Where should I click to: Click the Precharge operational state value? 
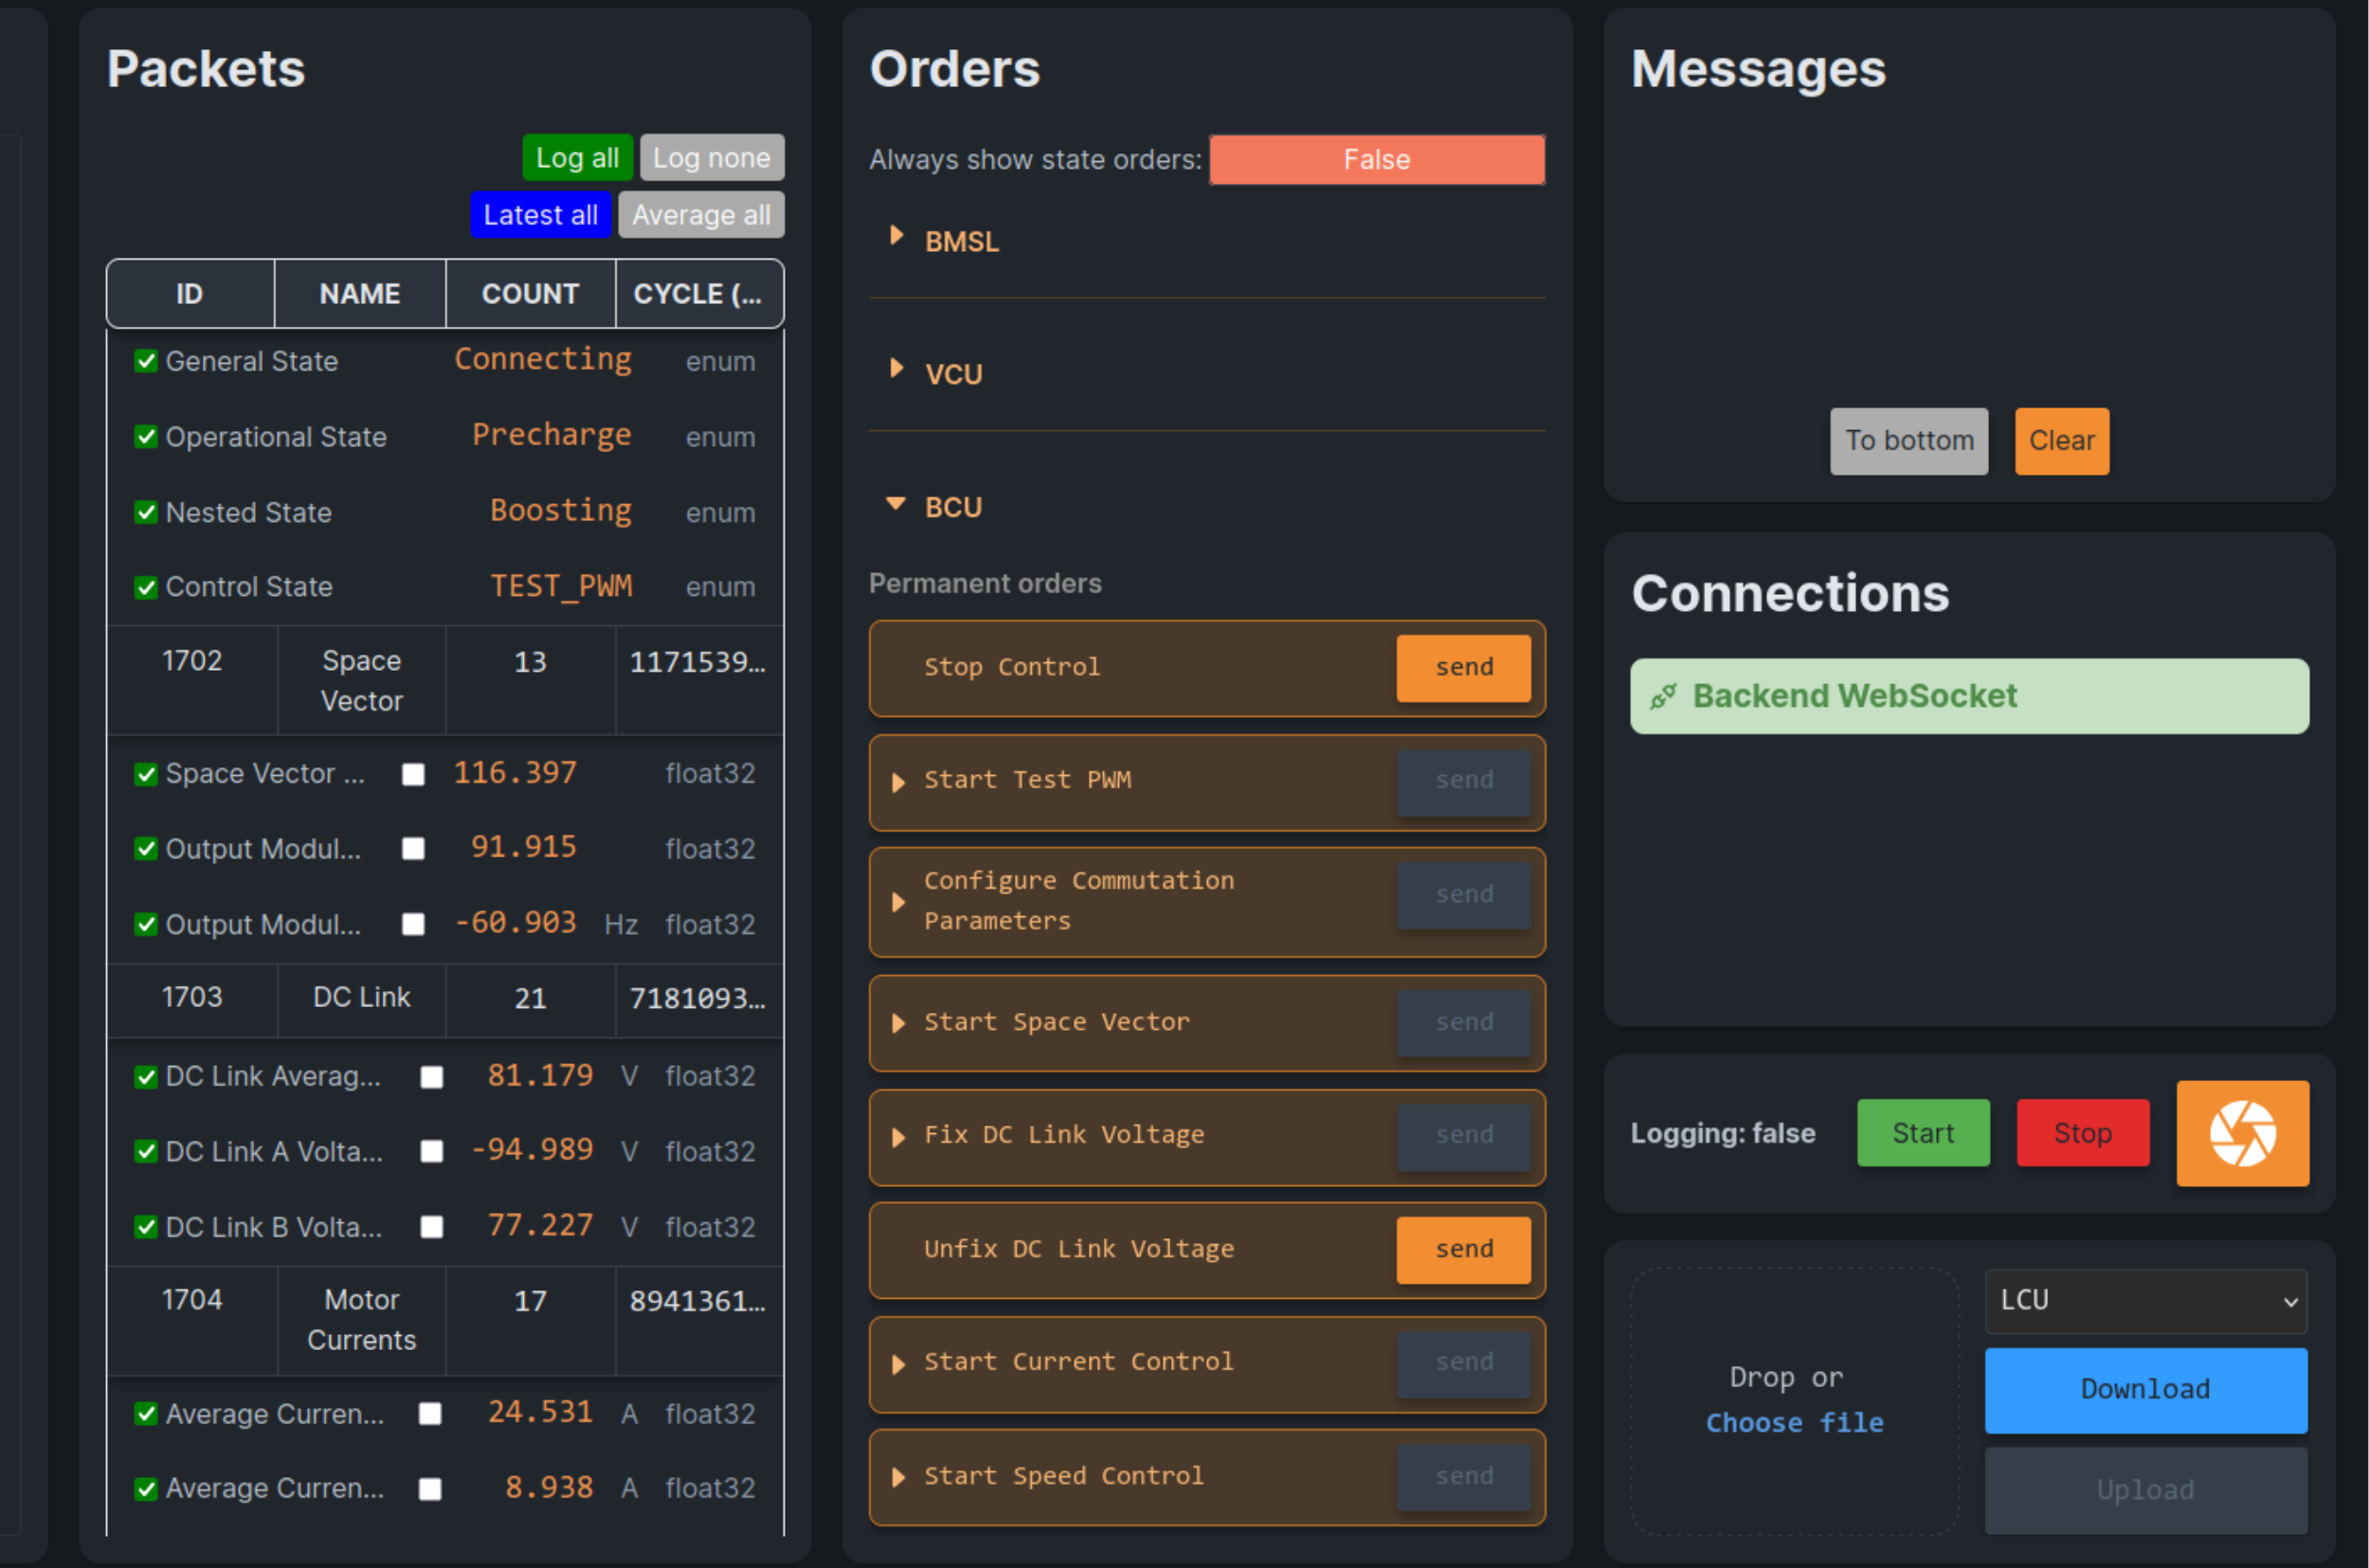point(551,435)
